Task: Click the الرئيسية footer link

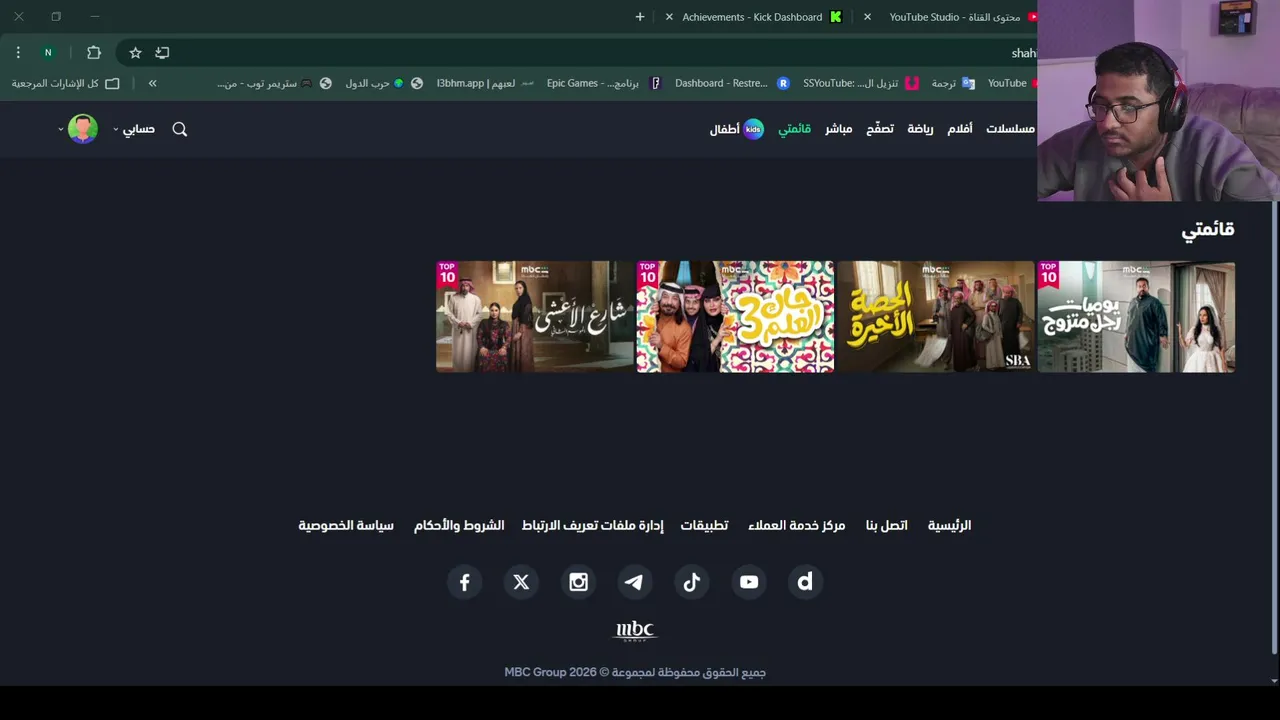Action: 949,525
